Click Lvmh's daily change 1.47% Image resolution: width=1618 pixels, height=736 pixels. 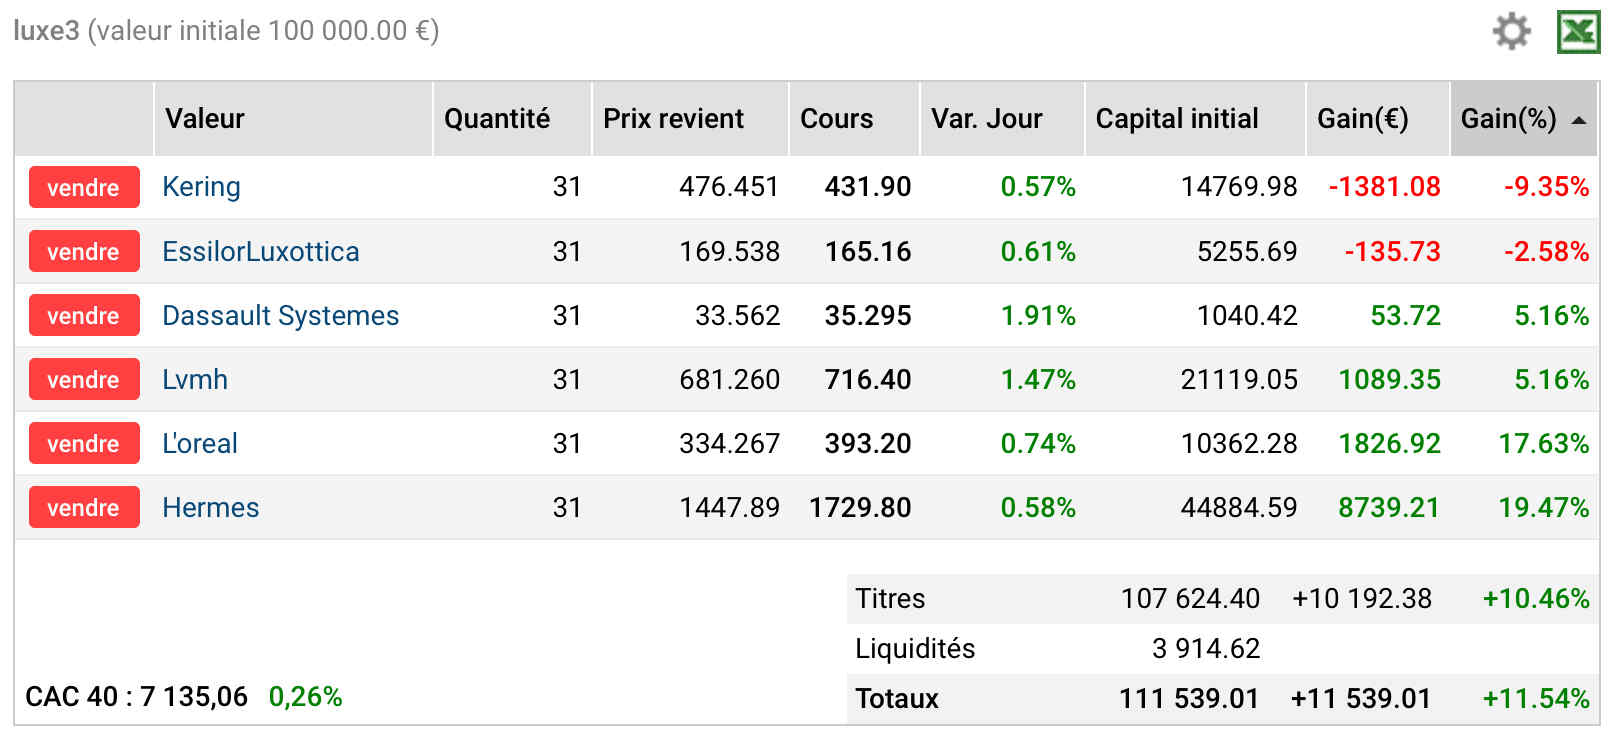(1038, 379)
